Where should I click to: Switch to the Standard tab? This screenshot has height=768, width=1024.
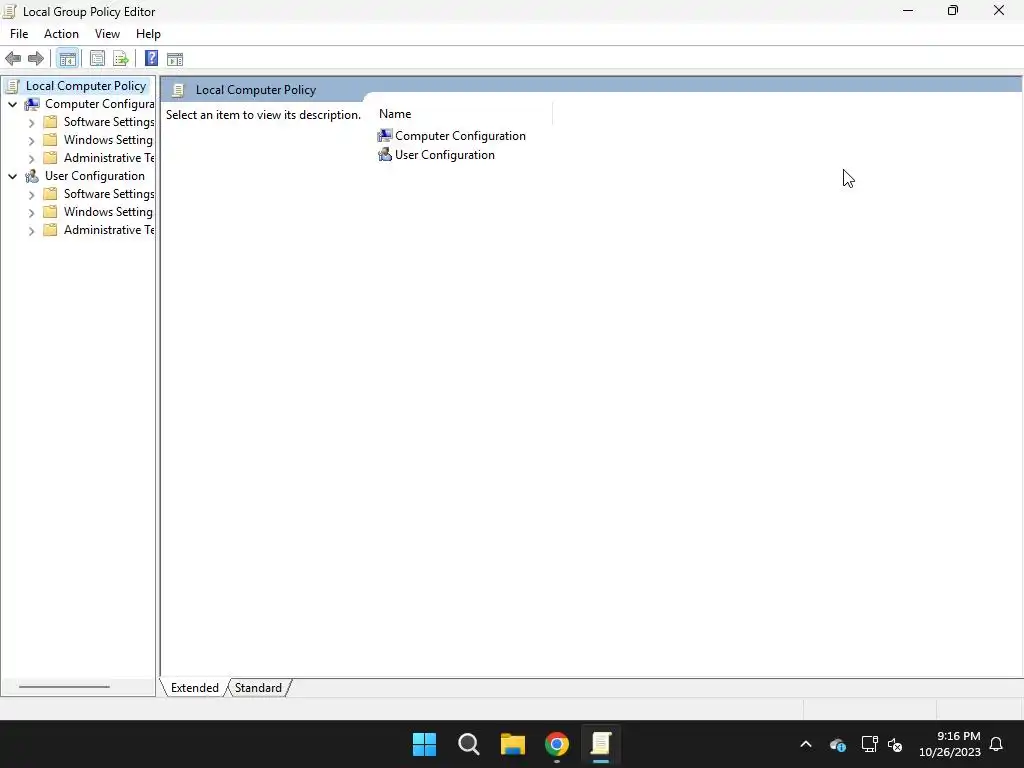click(258, 688)
